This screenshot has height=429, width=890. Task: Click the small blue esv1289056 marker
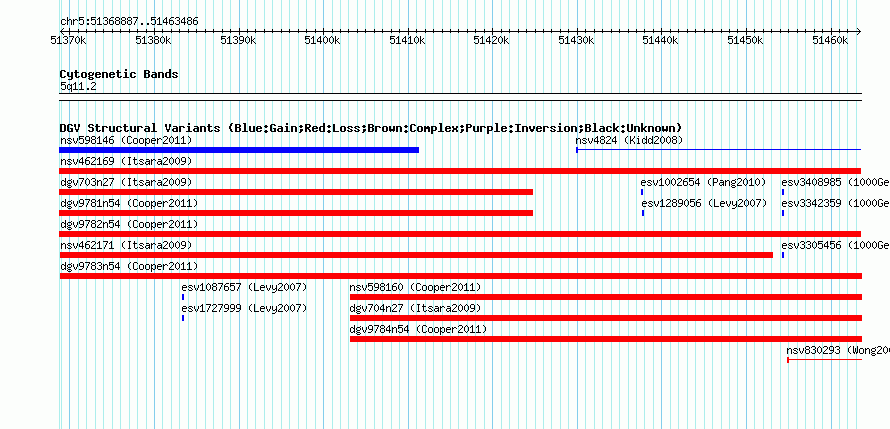tap(643, 213)
